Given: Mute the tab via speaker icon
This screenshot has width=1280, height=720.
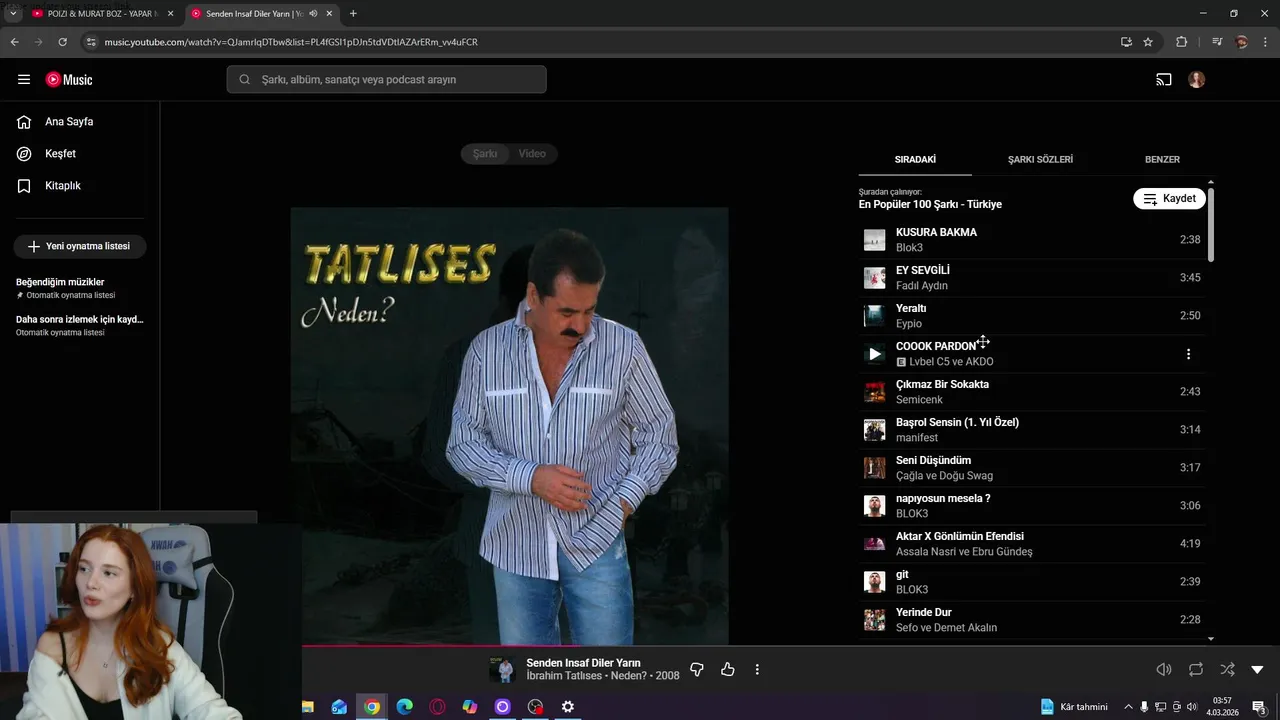Looking at the screenshot, I should pyautogui.click(x=313, y=14).
